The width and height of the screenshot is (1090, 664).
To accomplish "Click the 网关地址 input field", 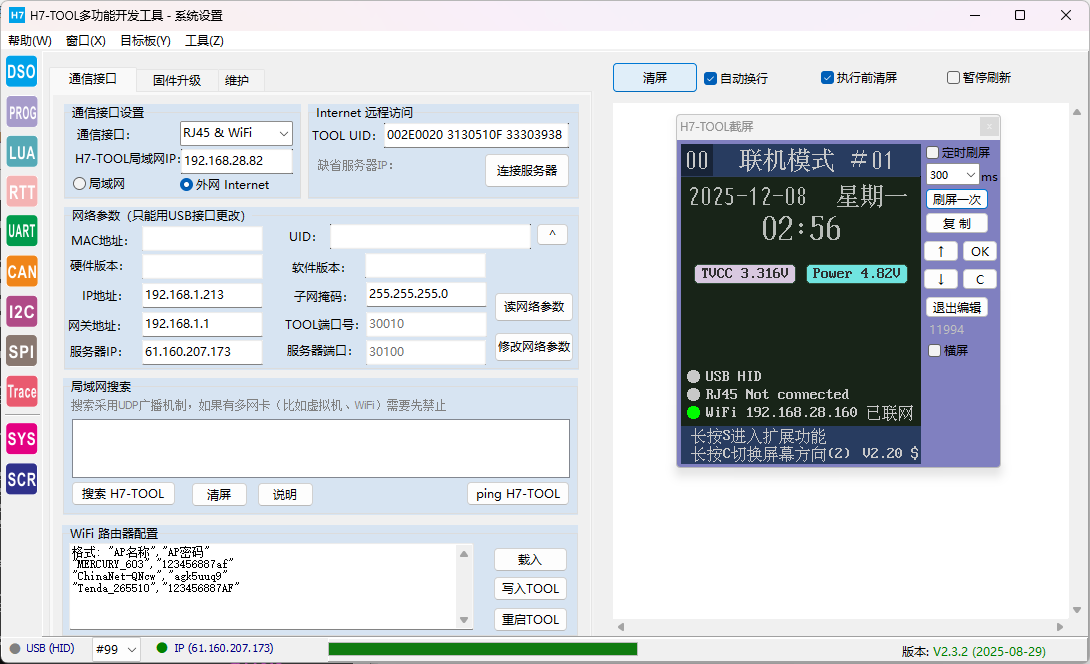I will coord(201,325).
